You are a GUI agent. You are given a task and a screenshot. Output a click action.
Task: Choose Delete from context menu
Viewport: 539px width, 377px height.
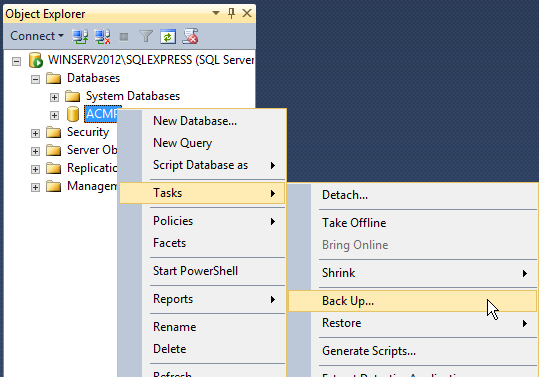click(202, 349)
